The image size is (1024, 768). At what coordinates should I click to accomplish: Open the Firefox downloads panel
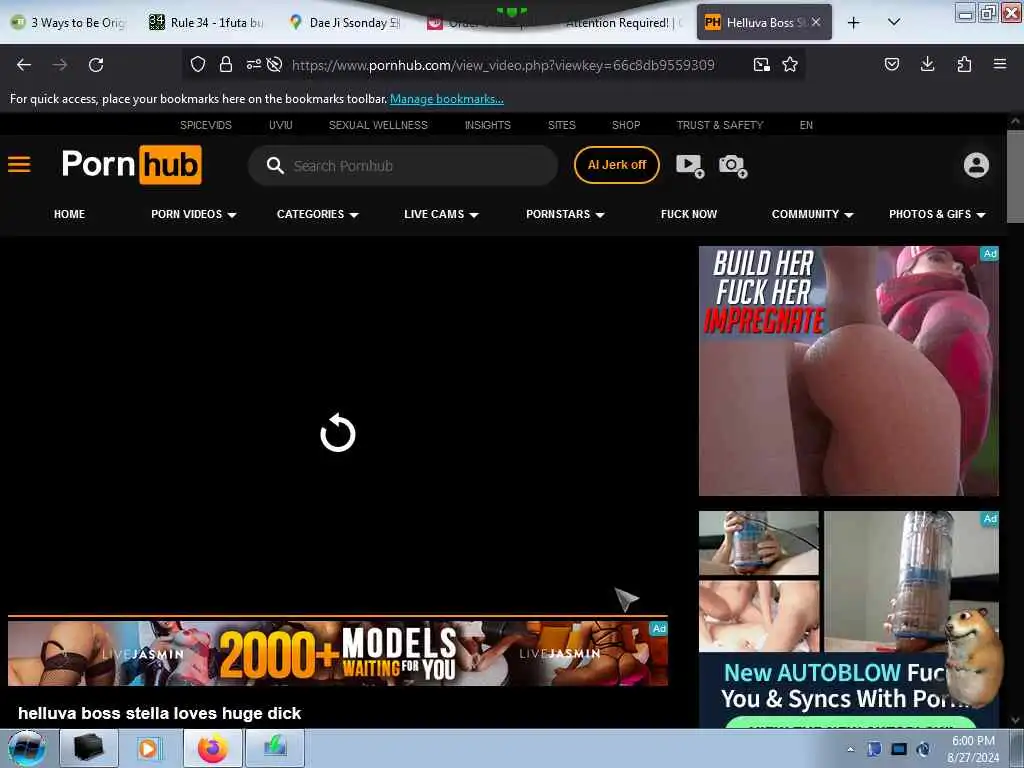click(x=927, y=64)
